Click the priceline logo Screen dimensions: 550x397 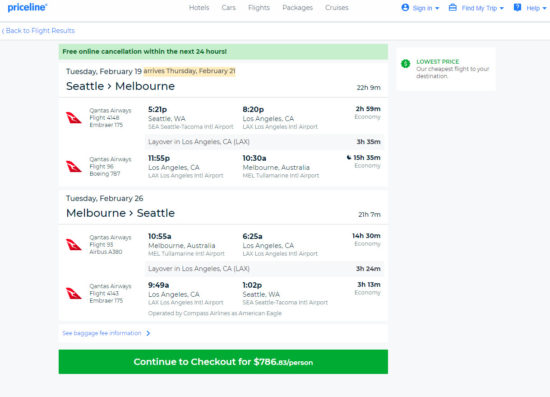pyautogui.click(x=27, y=7)
